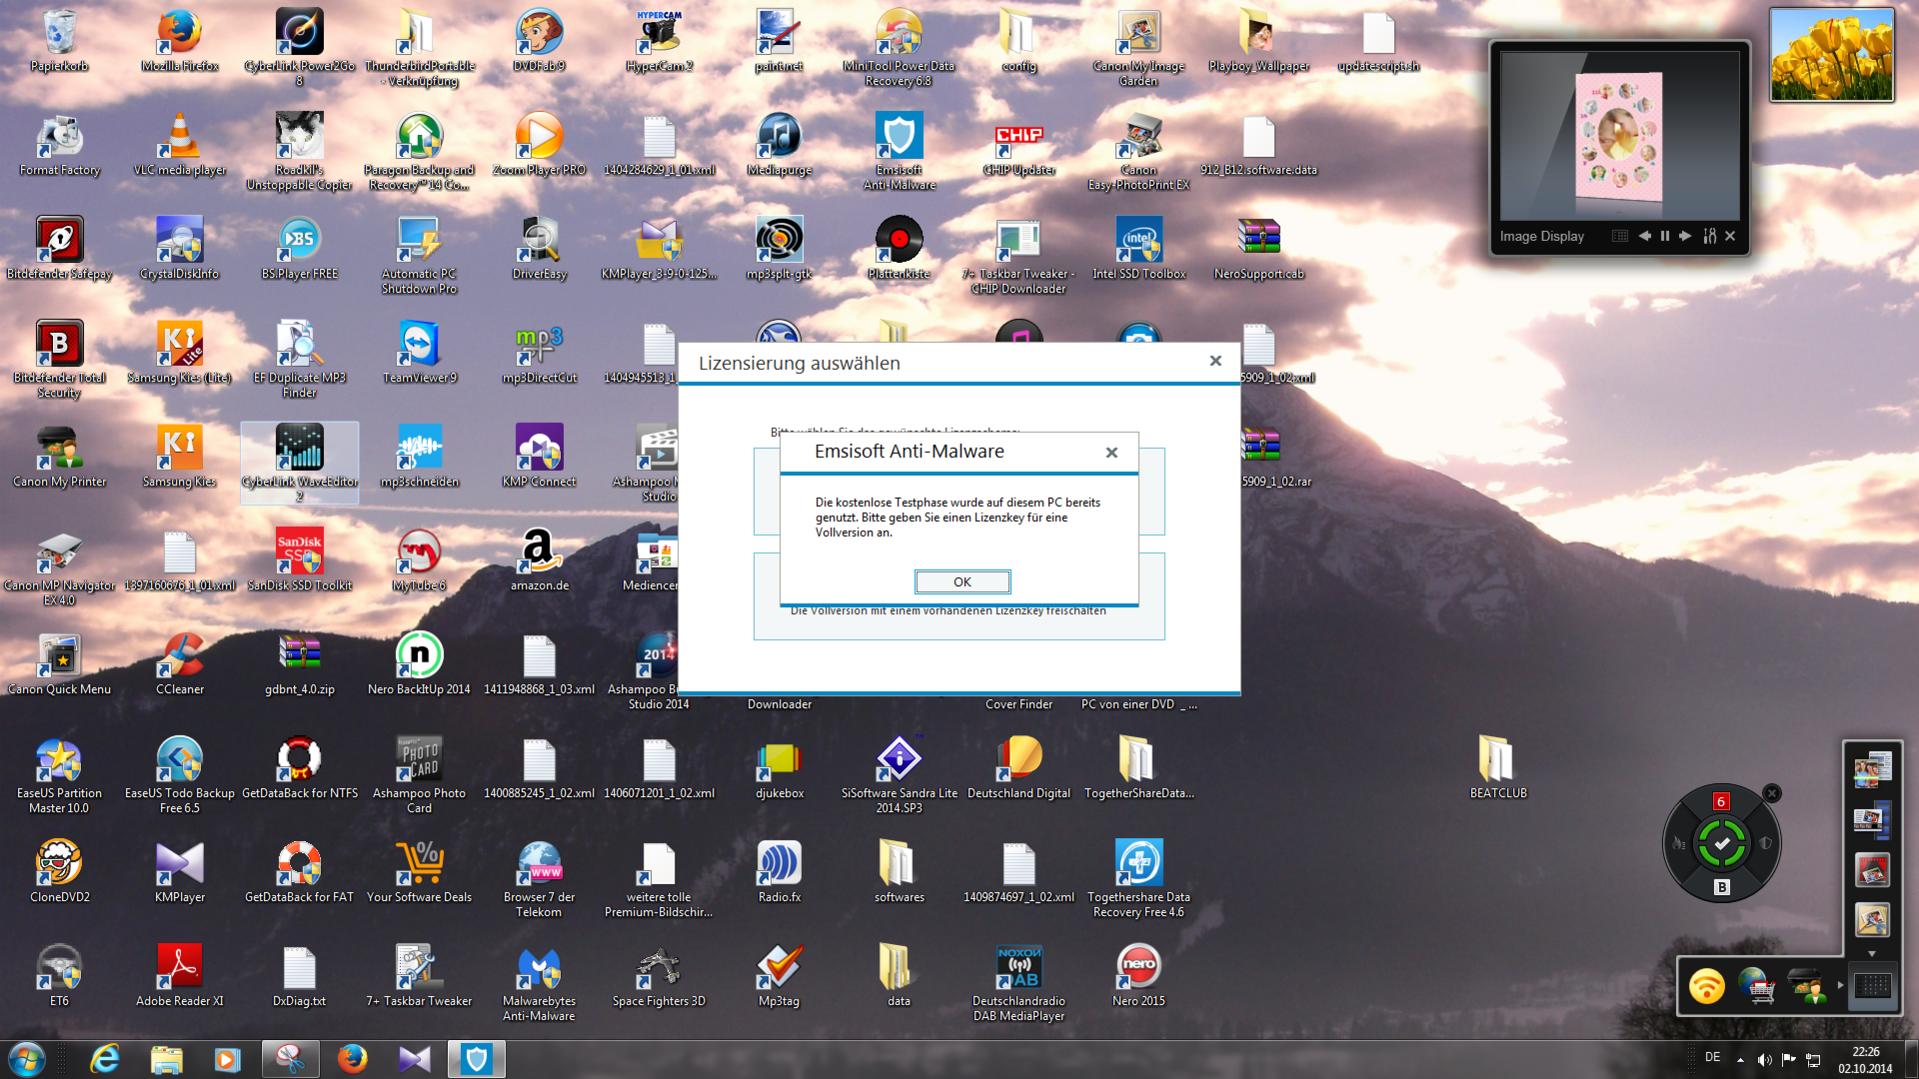Select the MiniTool Power Data Recovery icon
Screen dimensions: 1919x1079
[899, 47]
